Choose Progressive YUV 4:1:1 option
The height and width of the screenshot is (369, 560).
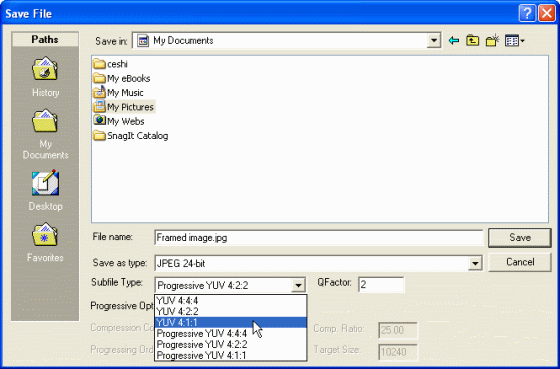[x=231, y=355]
